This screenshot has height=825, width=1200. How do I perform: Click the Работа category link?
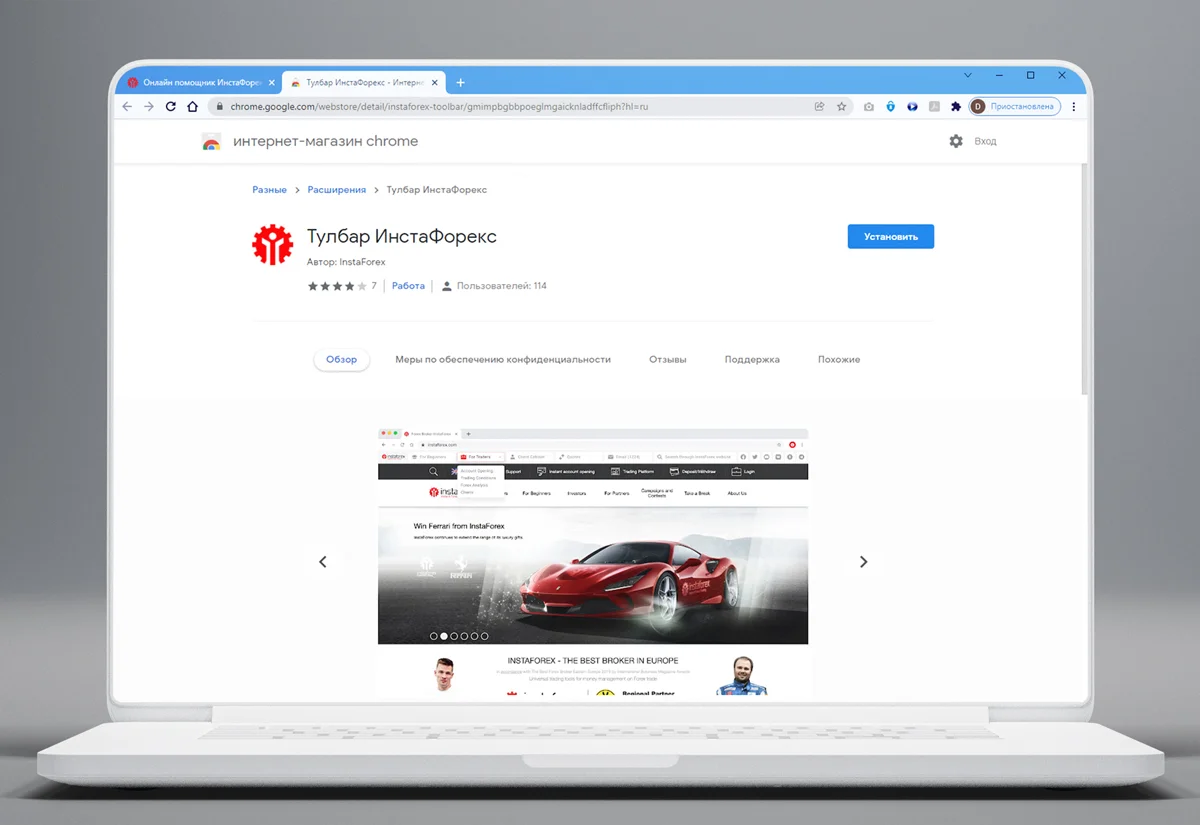(x=408, y=286)
